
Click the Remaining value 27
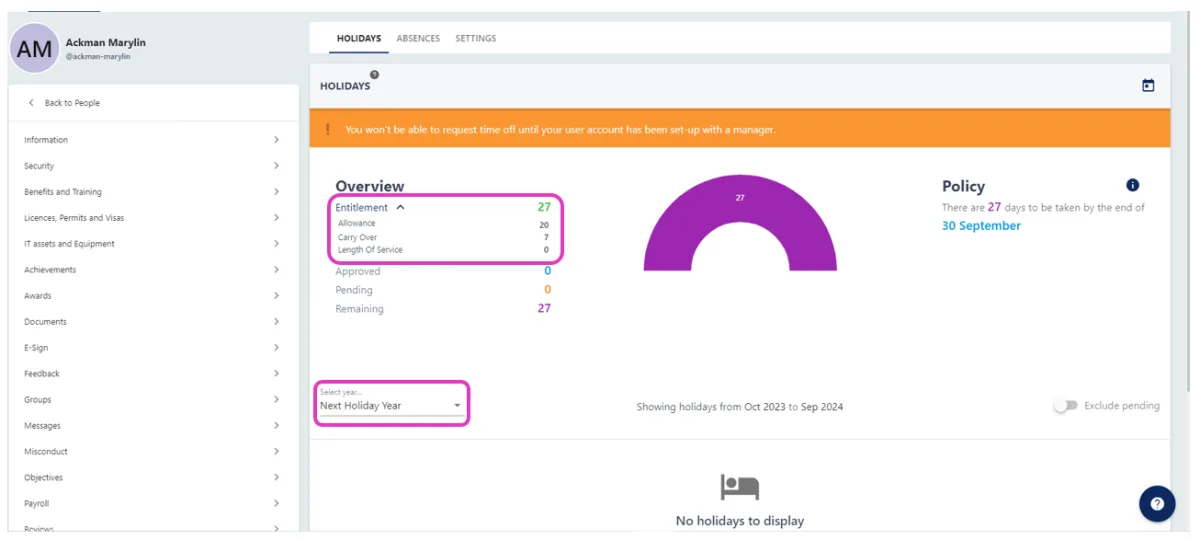544,308
